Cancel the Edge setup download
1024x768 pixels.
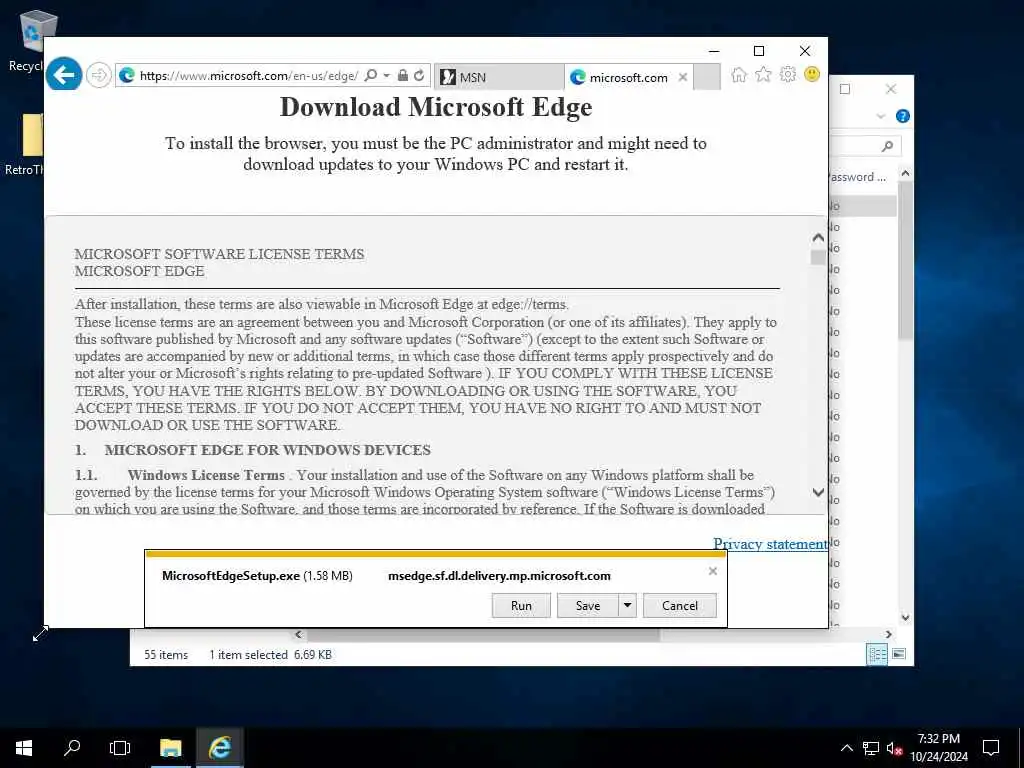pos(680,605)
